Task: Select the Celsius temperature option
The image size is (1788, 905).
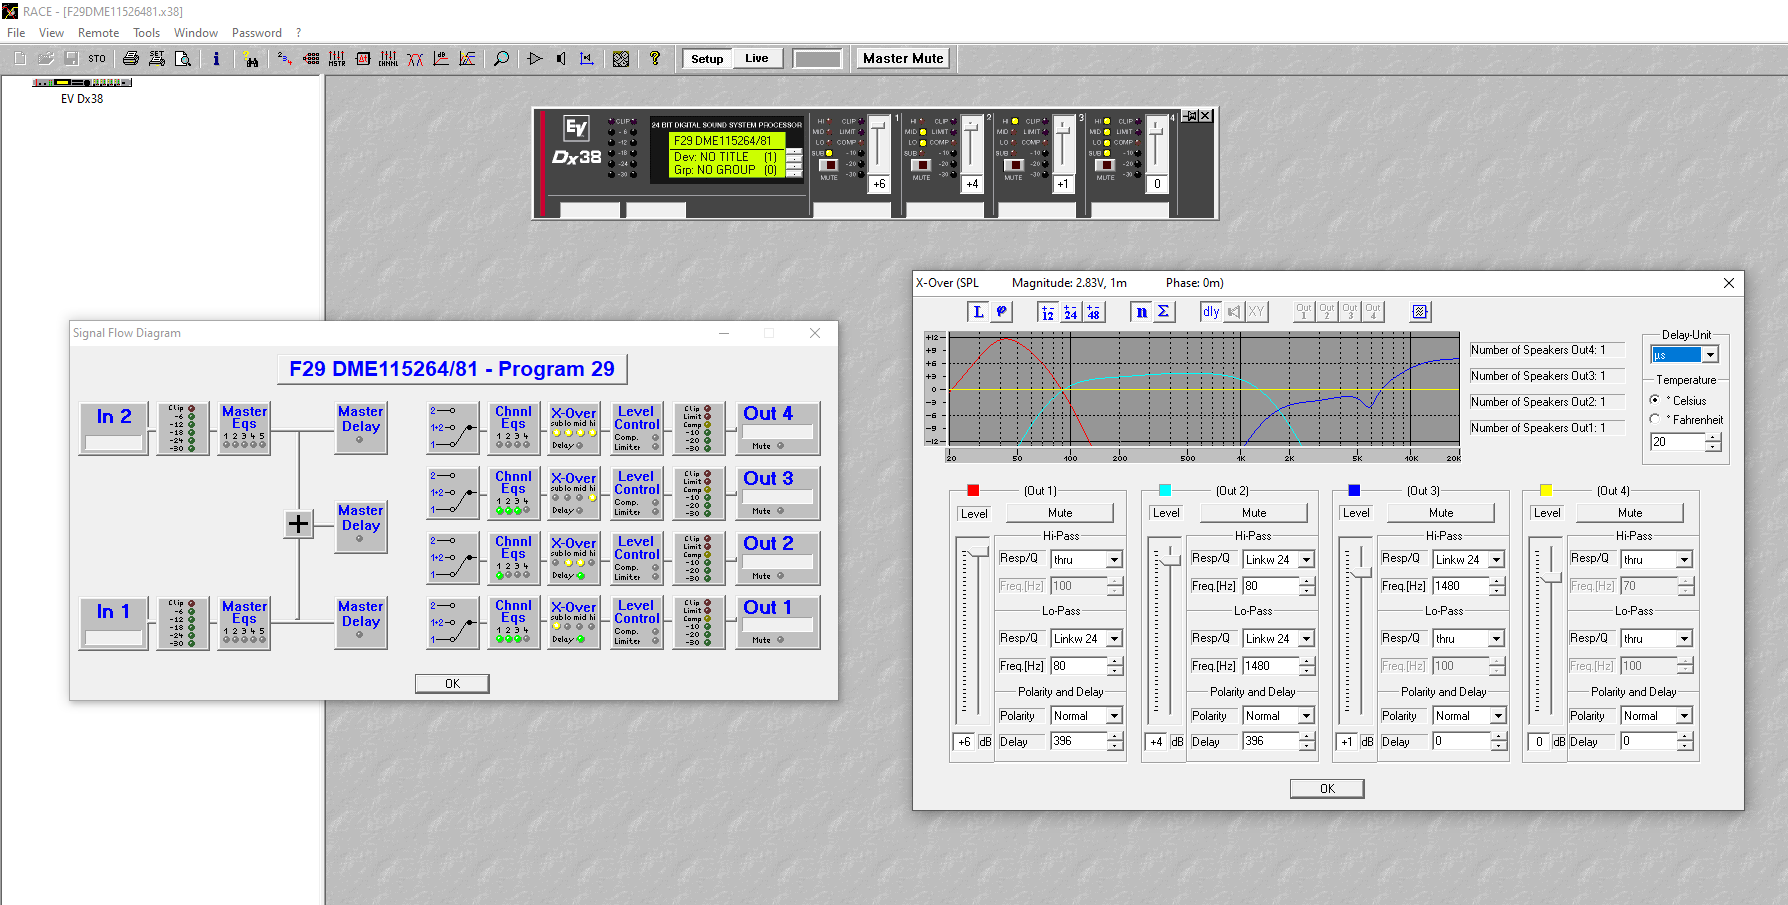Action: [1655, 400]
